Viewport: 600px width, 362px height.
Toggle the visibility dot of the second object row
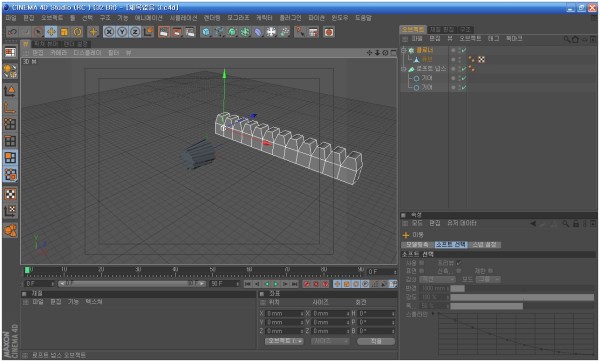click(454, 60)
